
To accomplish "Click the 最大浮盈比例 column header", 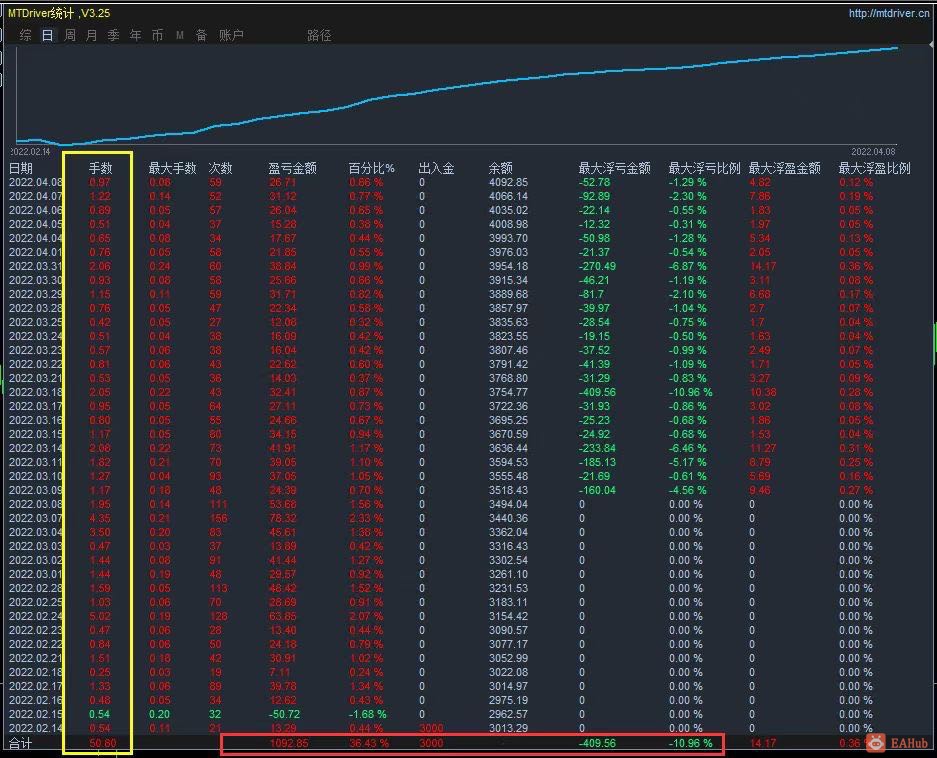I will tap(874, 168).
